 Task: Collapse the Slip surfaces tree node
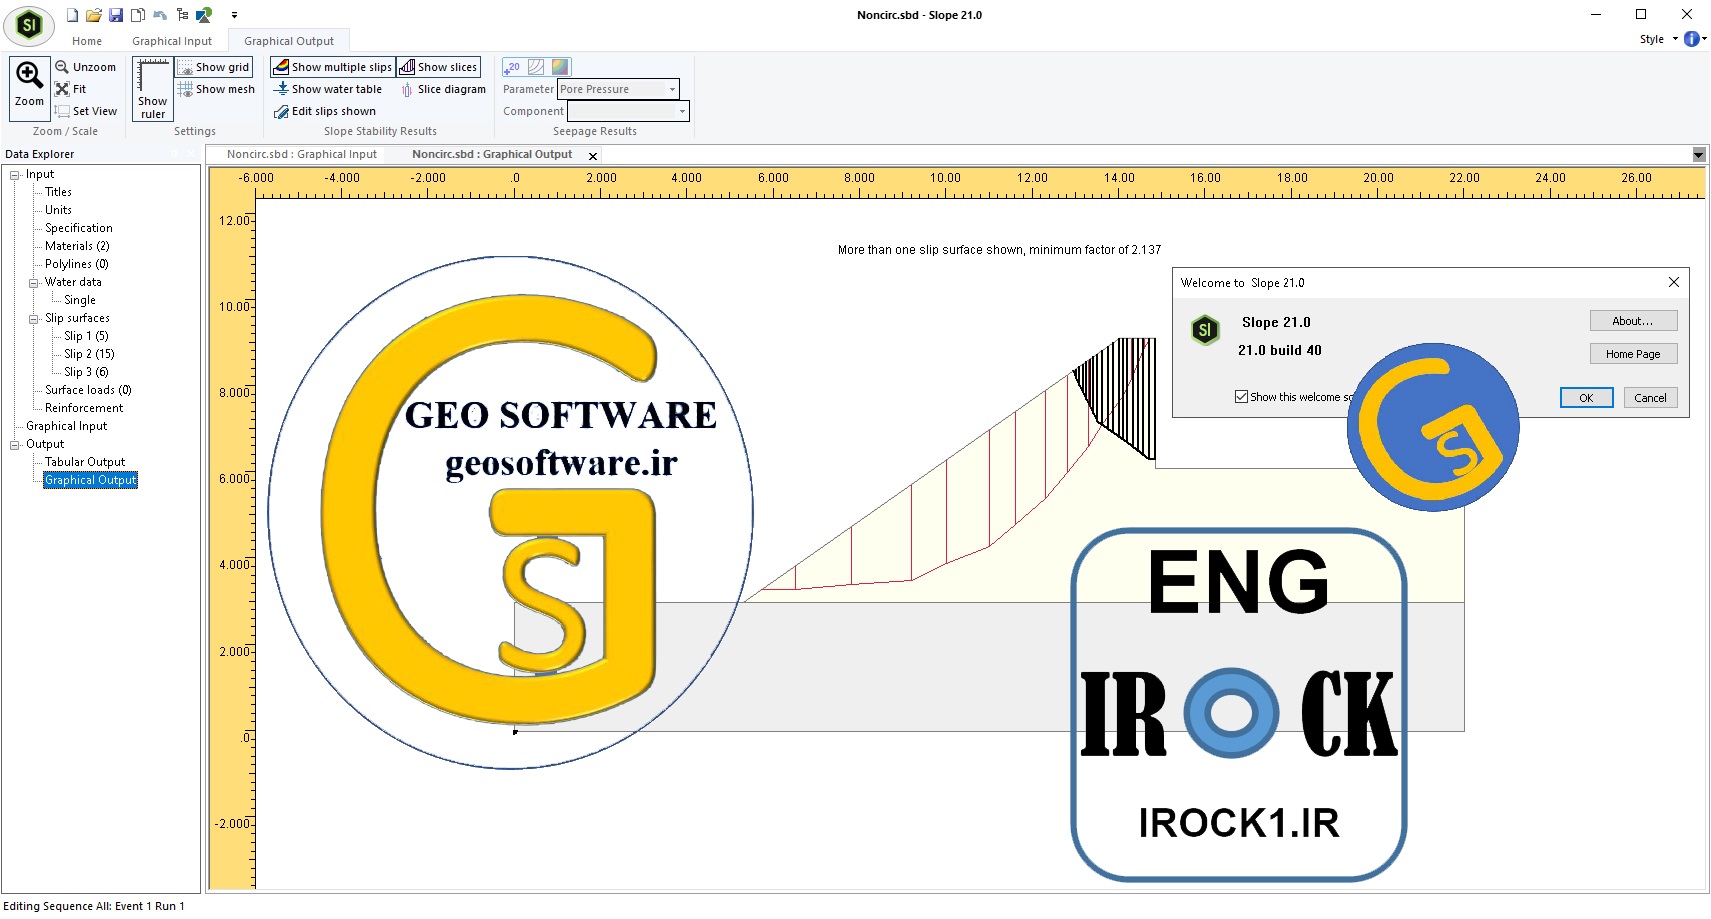pos(33,319)
